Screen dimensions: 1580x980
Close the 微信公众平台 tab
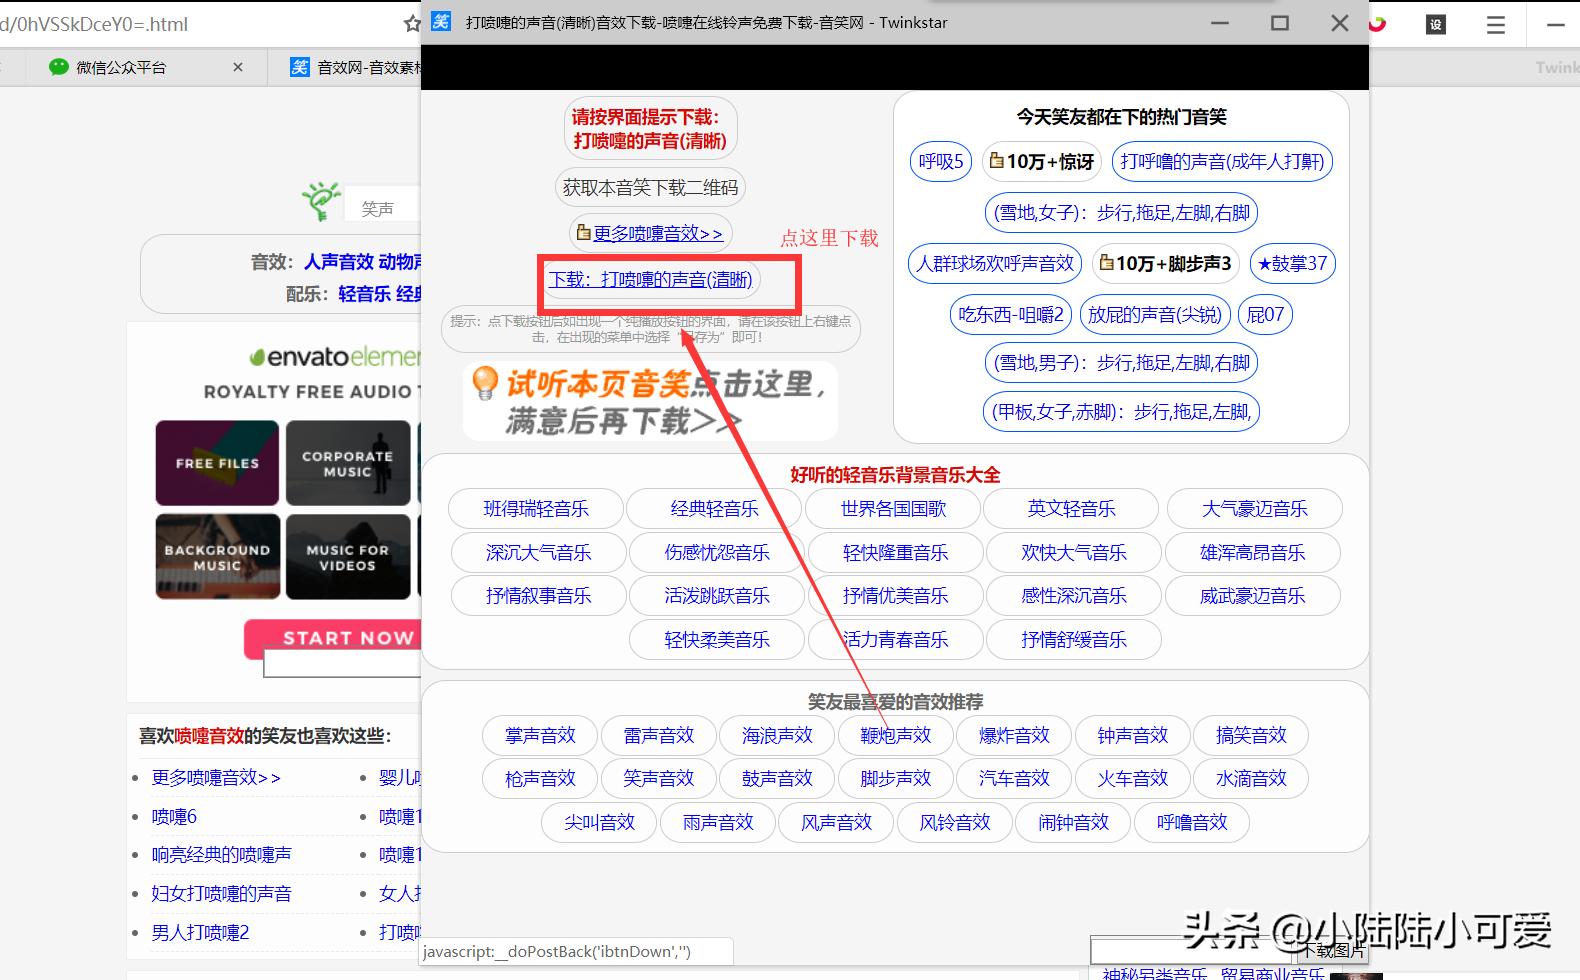(x=238, y=67)
